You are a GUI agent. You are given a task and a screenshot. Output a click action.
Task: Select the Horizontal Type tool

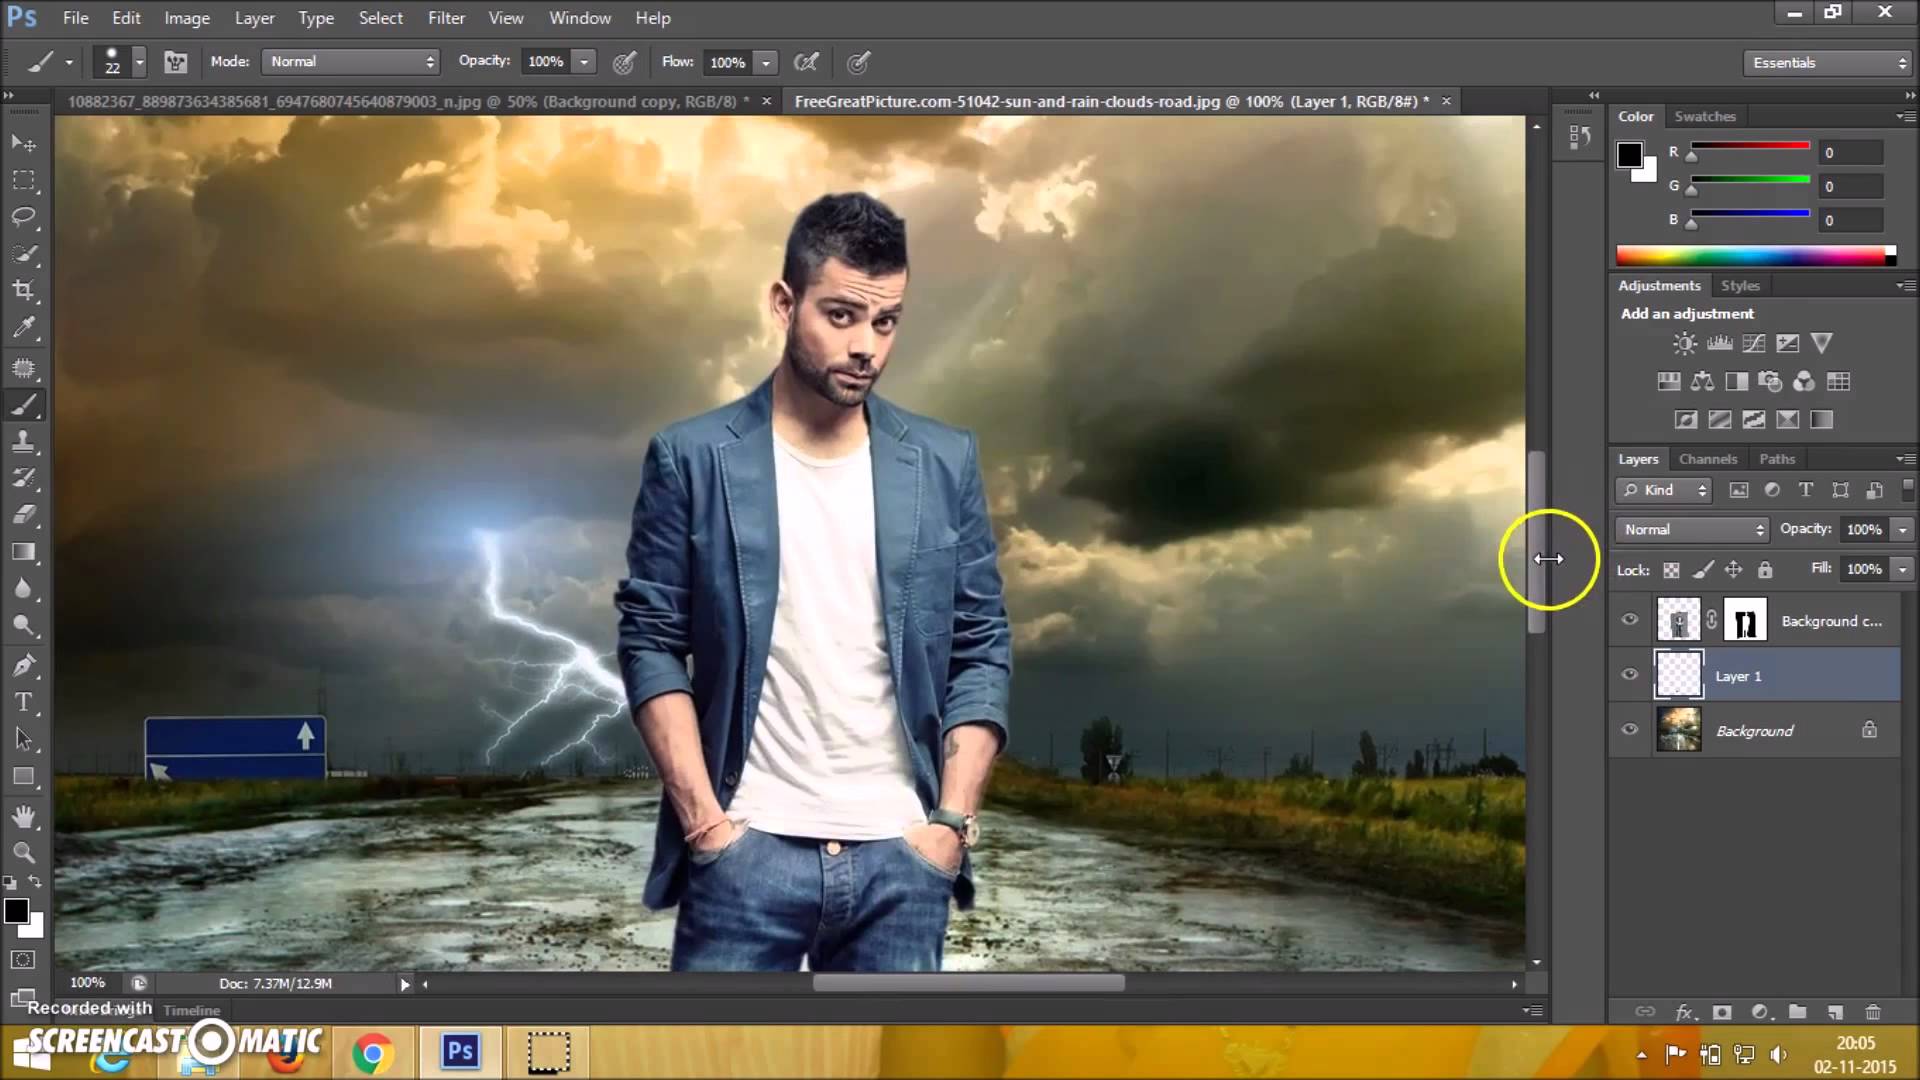[x=23, y=702]
